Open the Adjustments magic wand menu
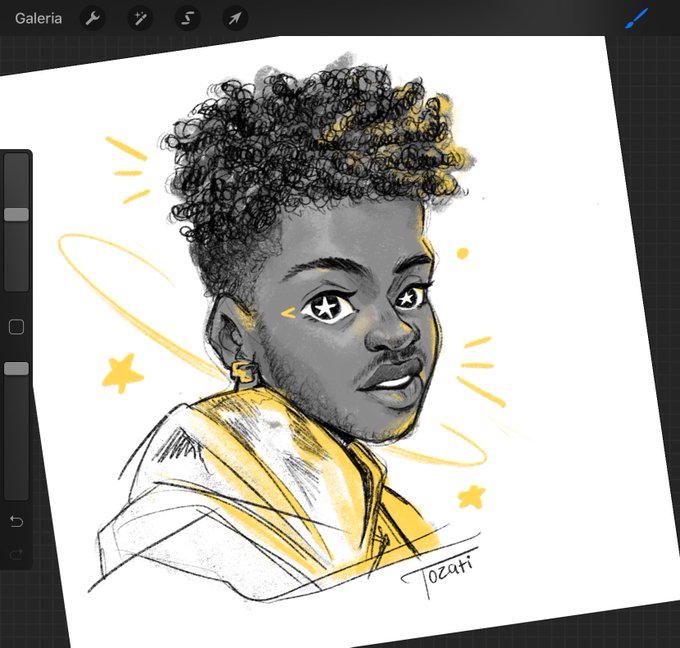The width and height of the screenshot is (680, 648). [140, 18]
